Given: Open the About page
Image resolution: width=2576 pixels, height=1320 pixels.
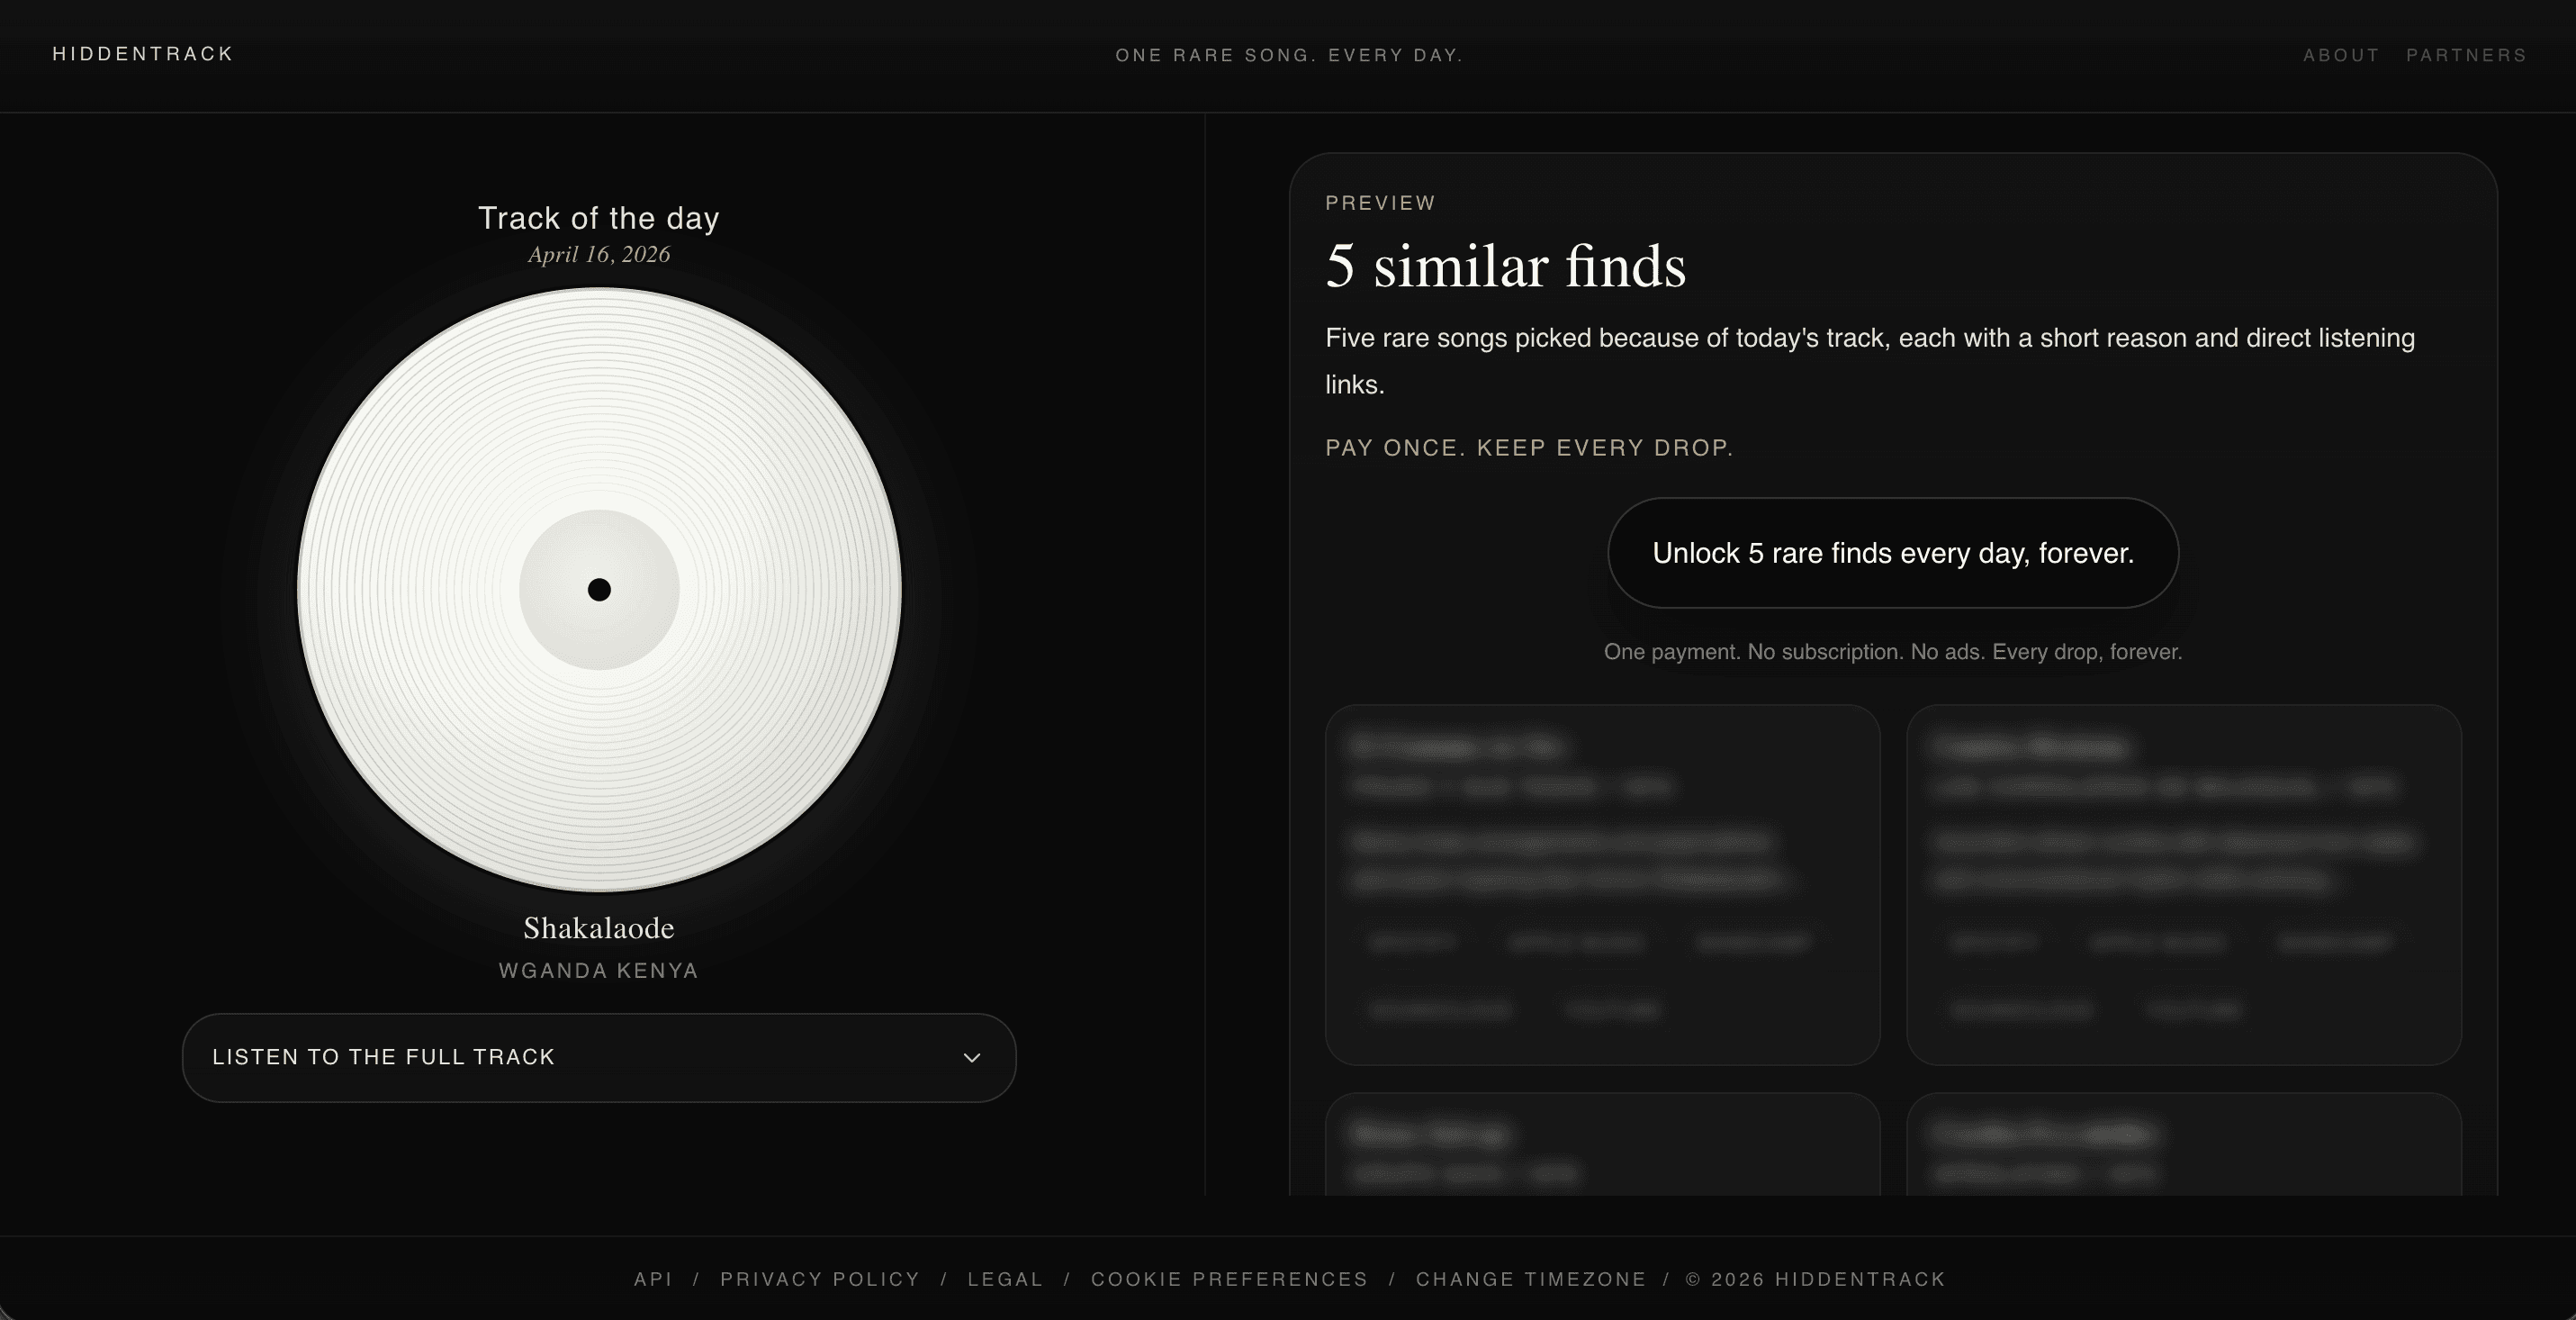Looking at the screenshot, I should point(2341,56).
